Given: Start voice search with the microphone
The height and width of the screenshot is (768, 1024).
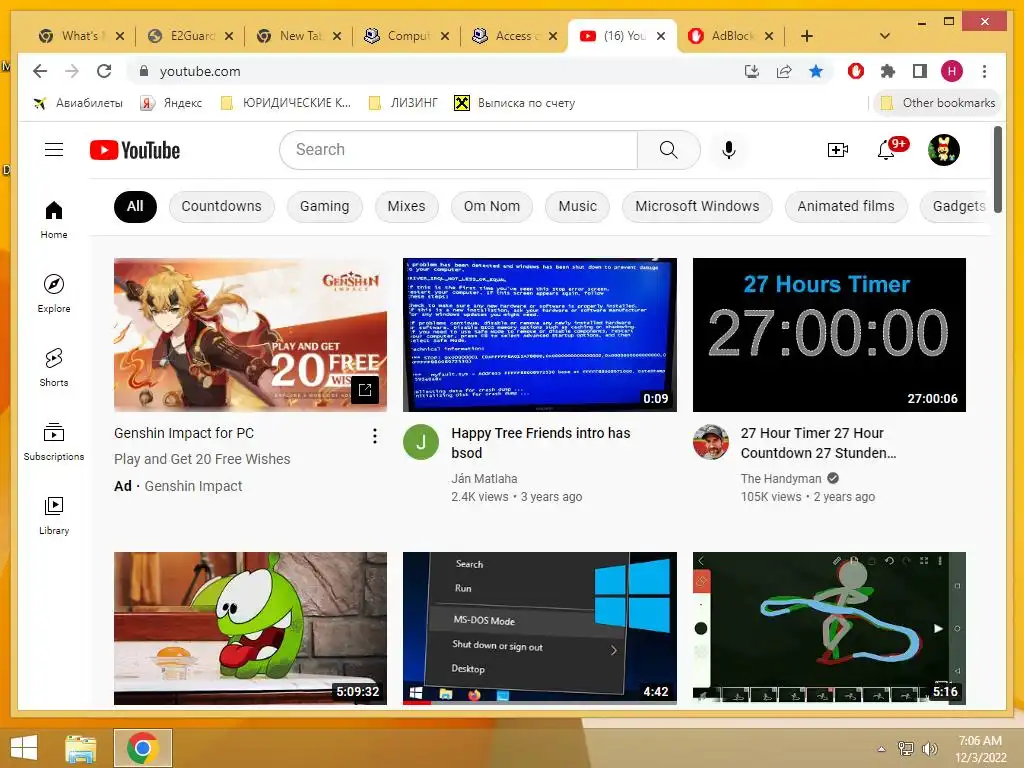Looking at the screenshot, I should (729, 150).
